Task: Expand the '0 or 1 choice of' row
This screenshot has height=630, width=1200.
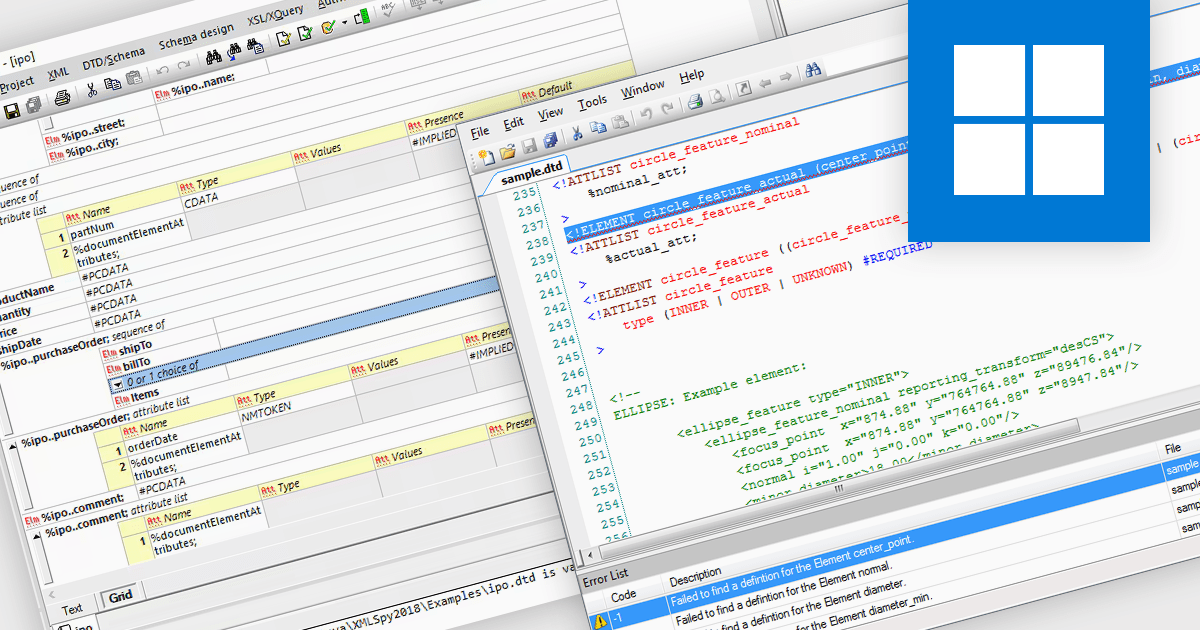Action: [x=117, y=385]
